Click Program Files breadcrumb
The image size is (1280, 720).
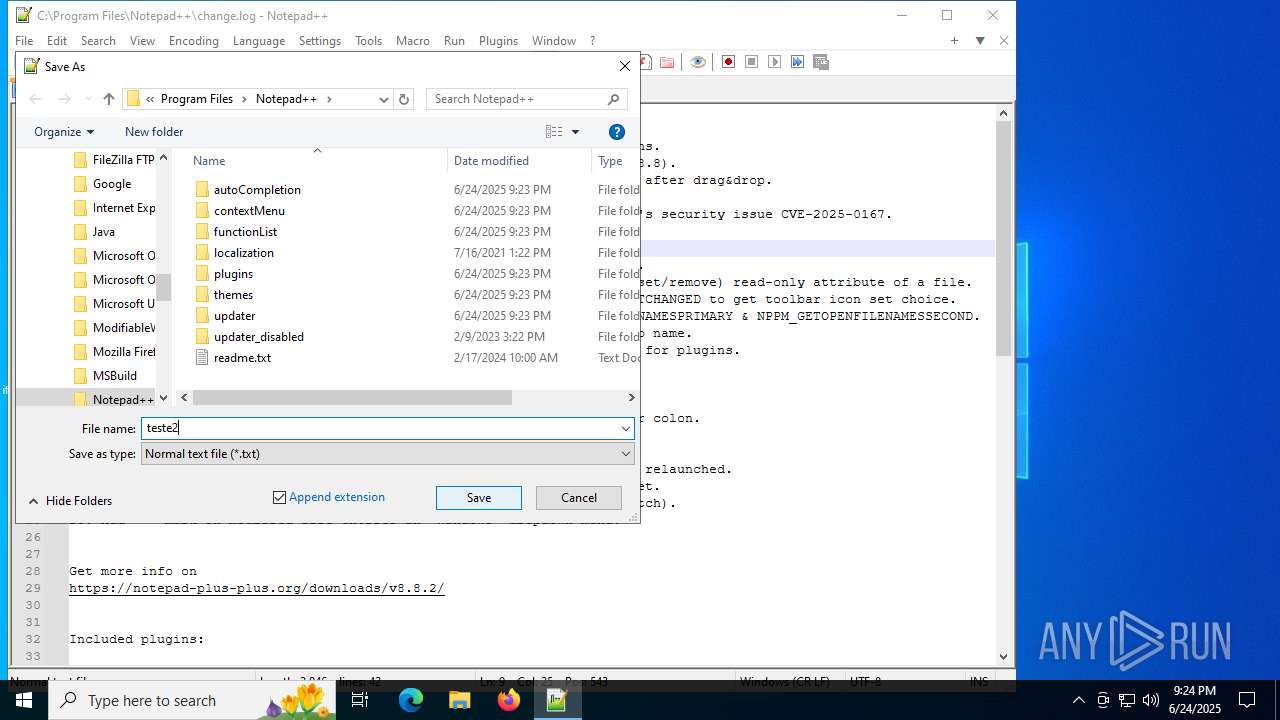(x=197, y=99)
